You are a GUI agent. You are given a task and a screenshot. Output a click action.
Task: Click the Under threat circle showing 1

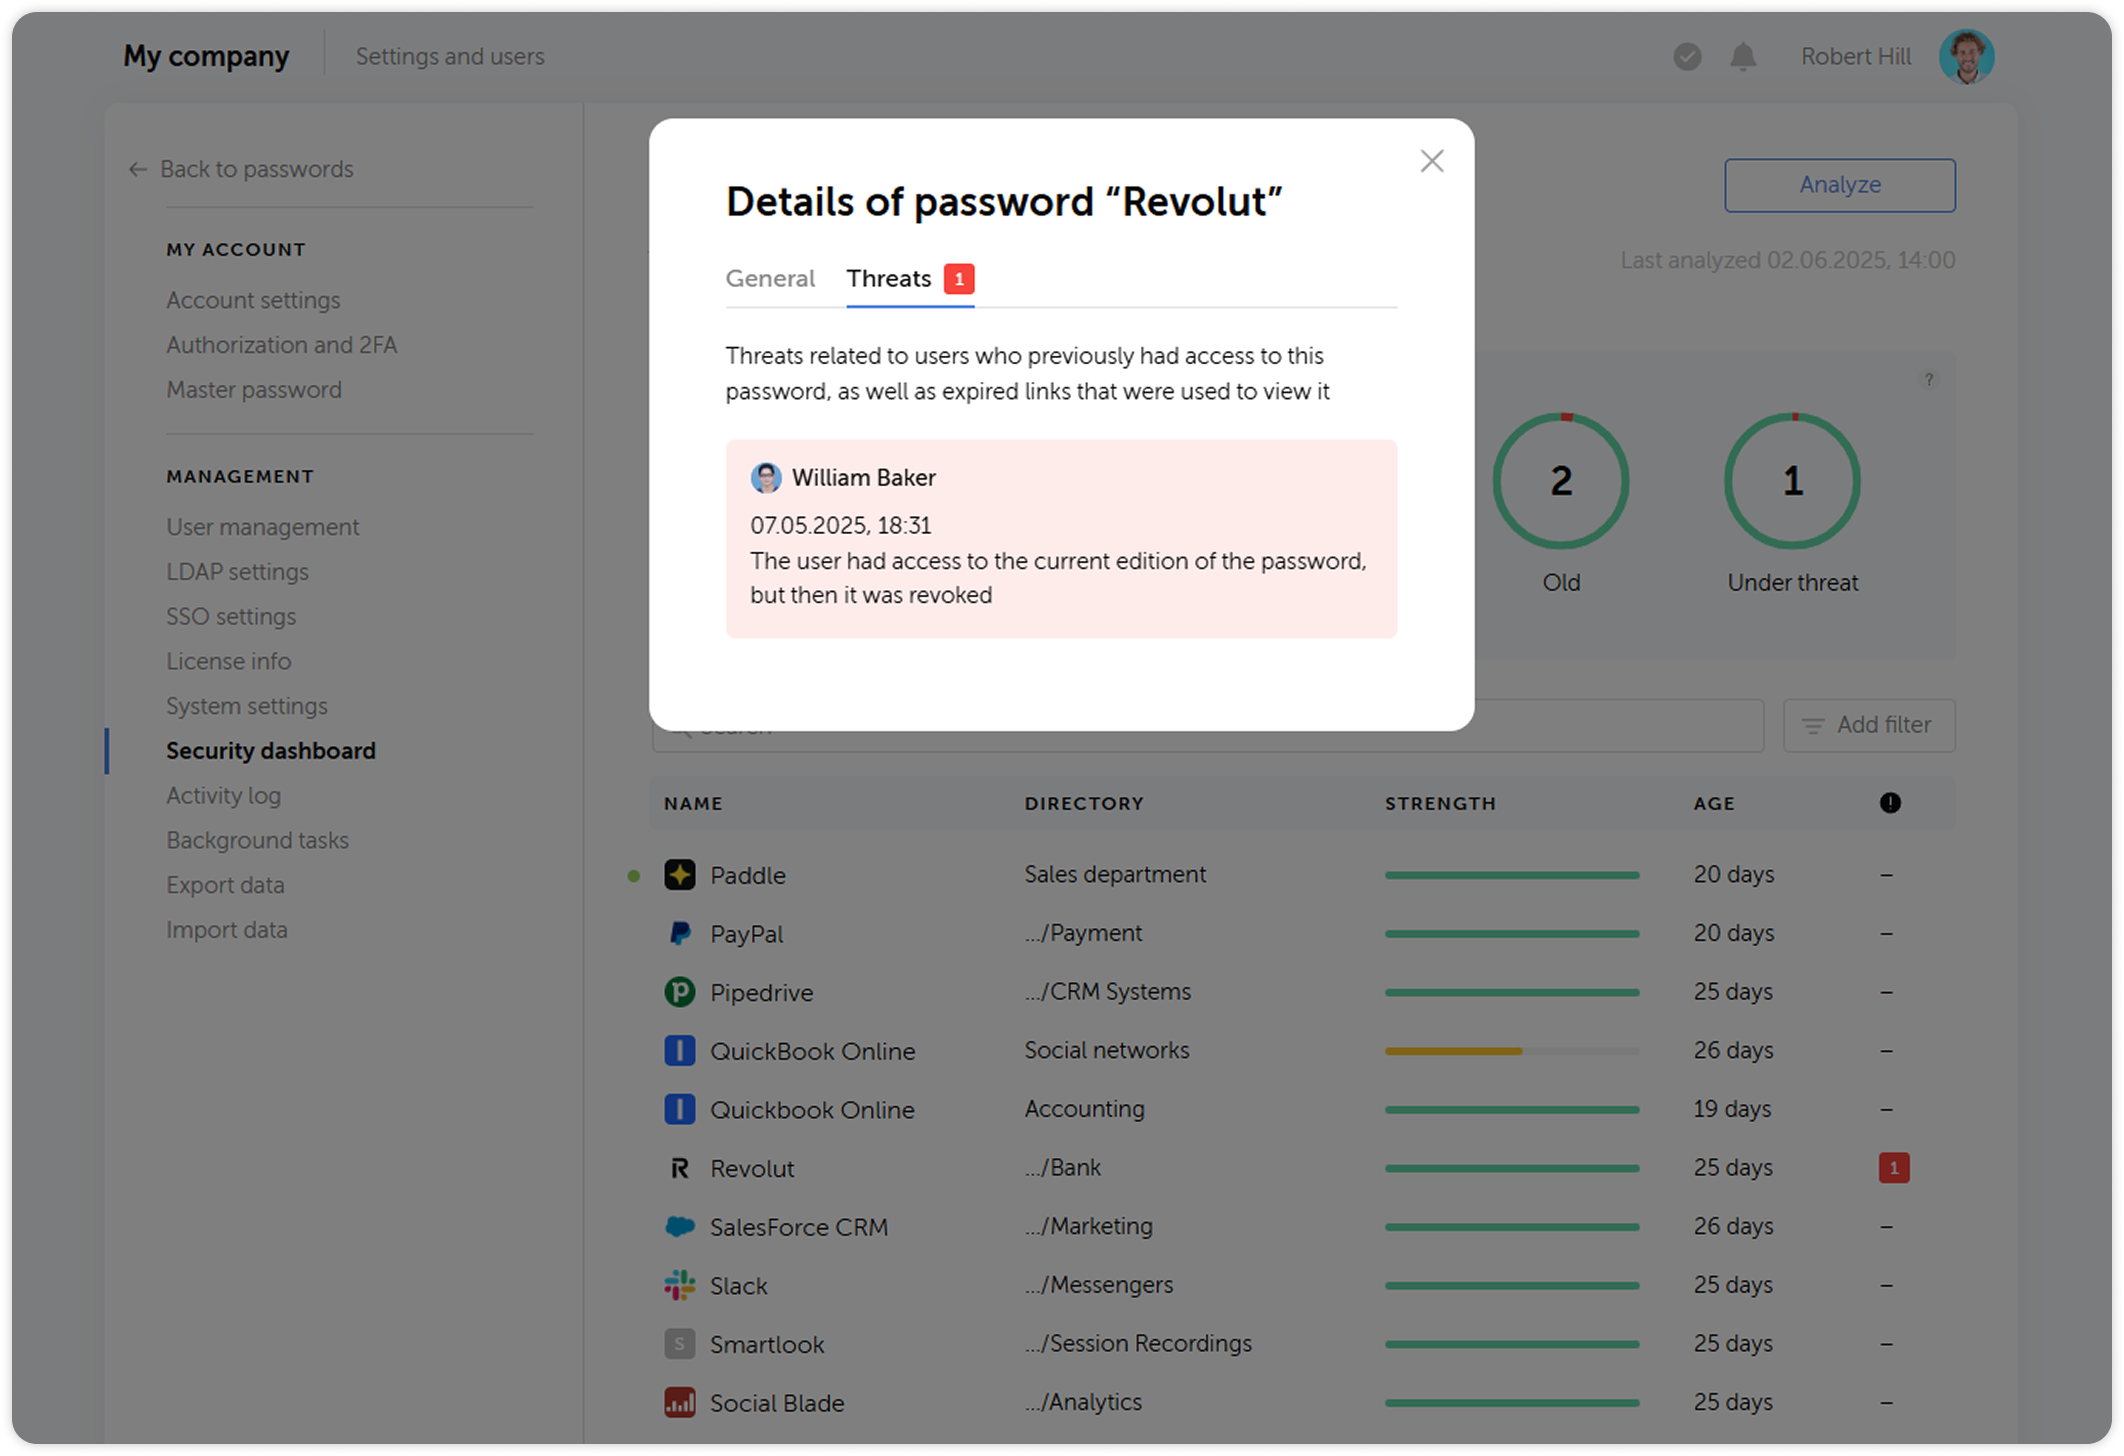(x=1793, y=481)
